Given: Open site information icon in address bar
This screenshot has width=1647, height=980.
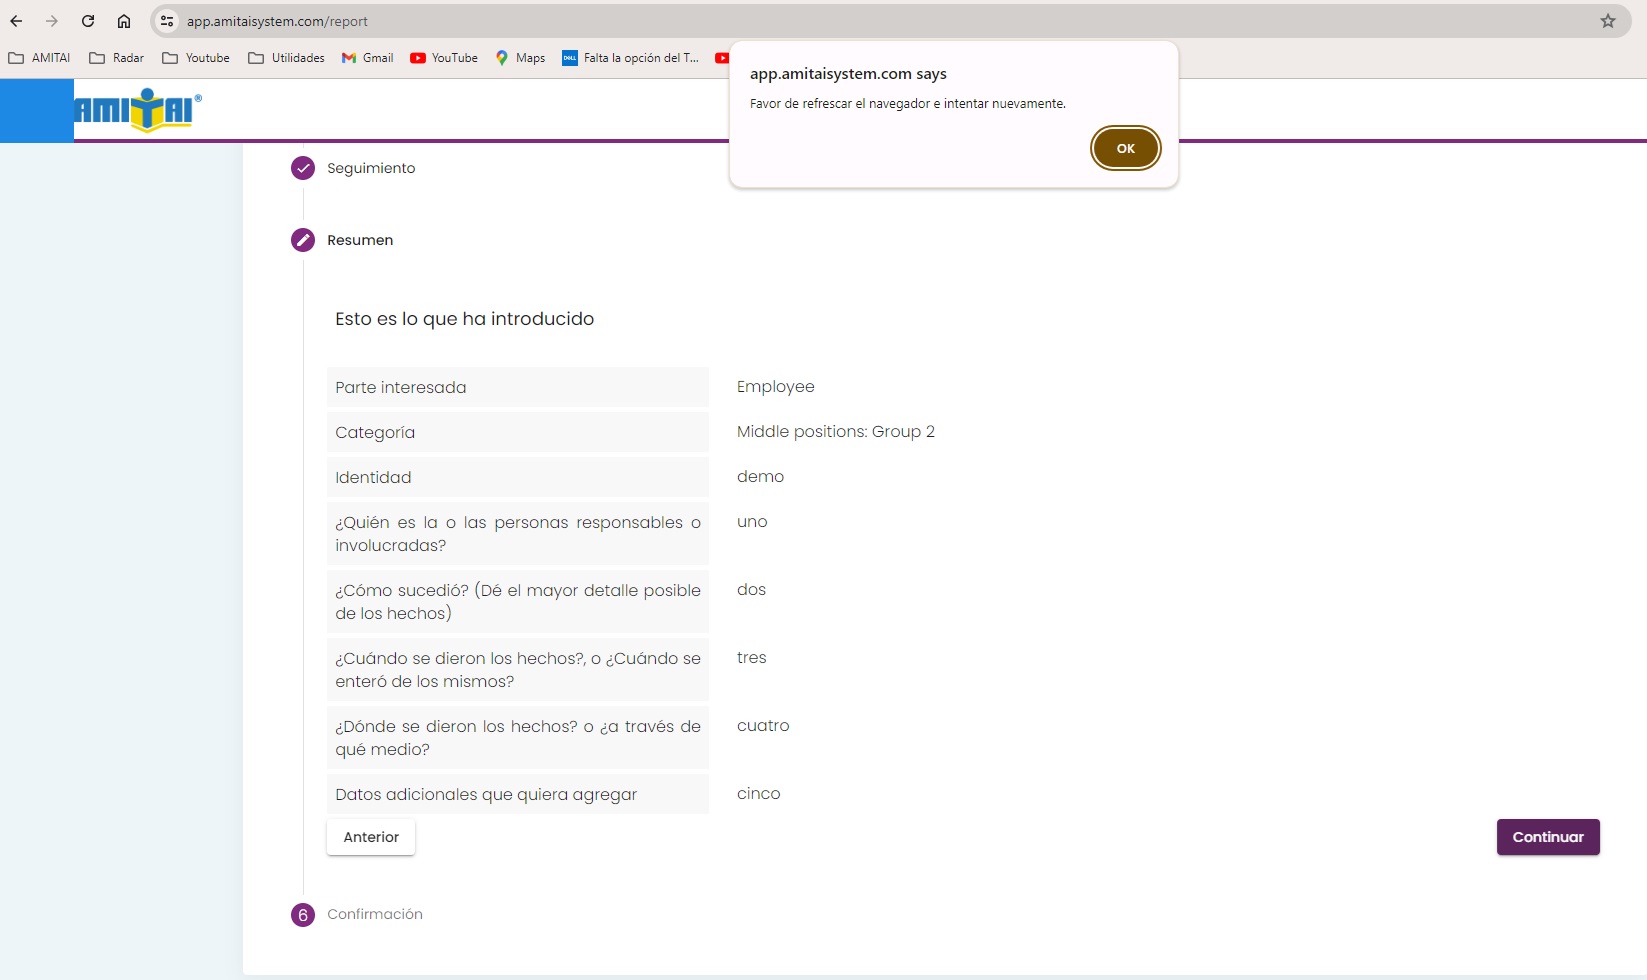Looking at the screenshot, I should click(x=167, y=21).
